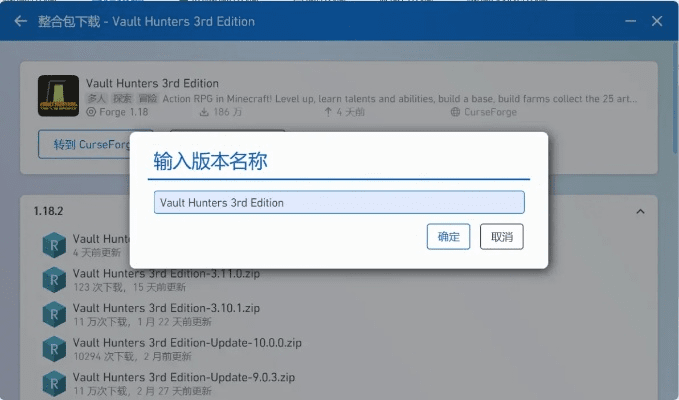
Task: Cancel the dialog with 取消
Action: pyautogui.click(x=501, y=237)
